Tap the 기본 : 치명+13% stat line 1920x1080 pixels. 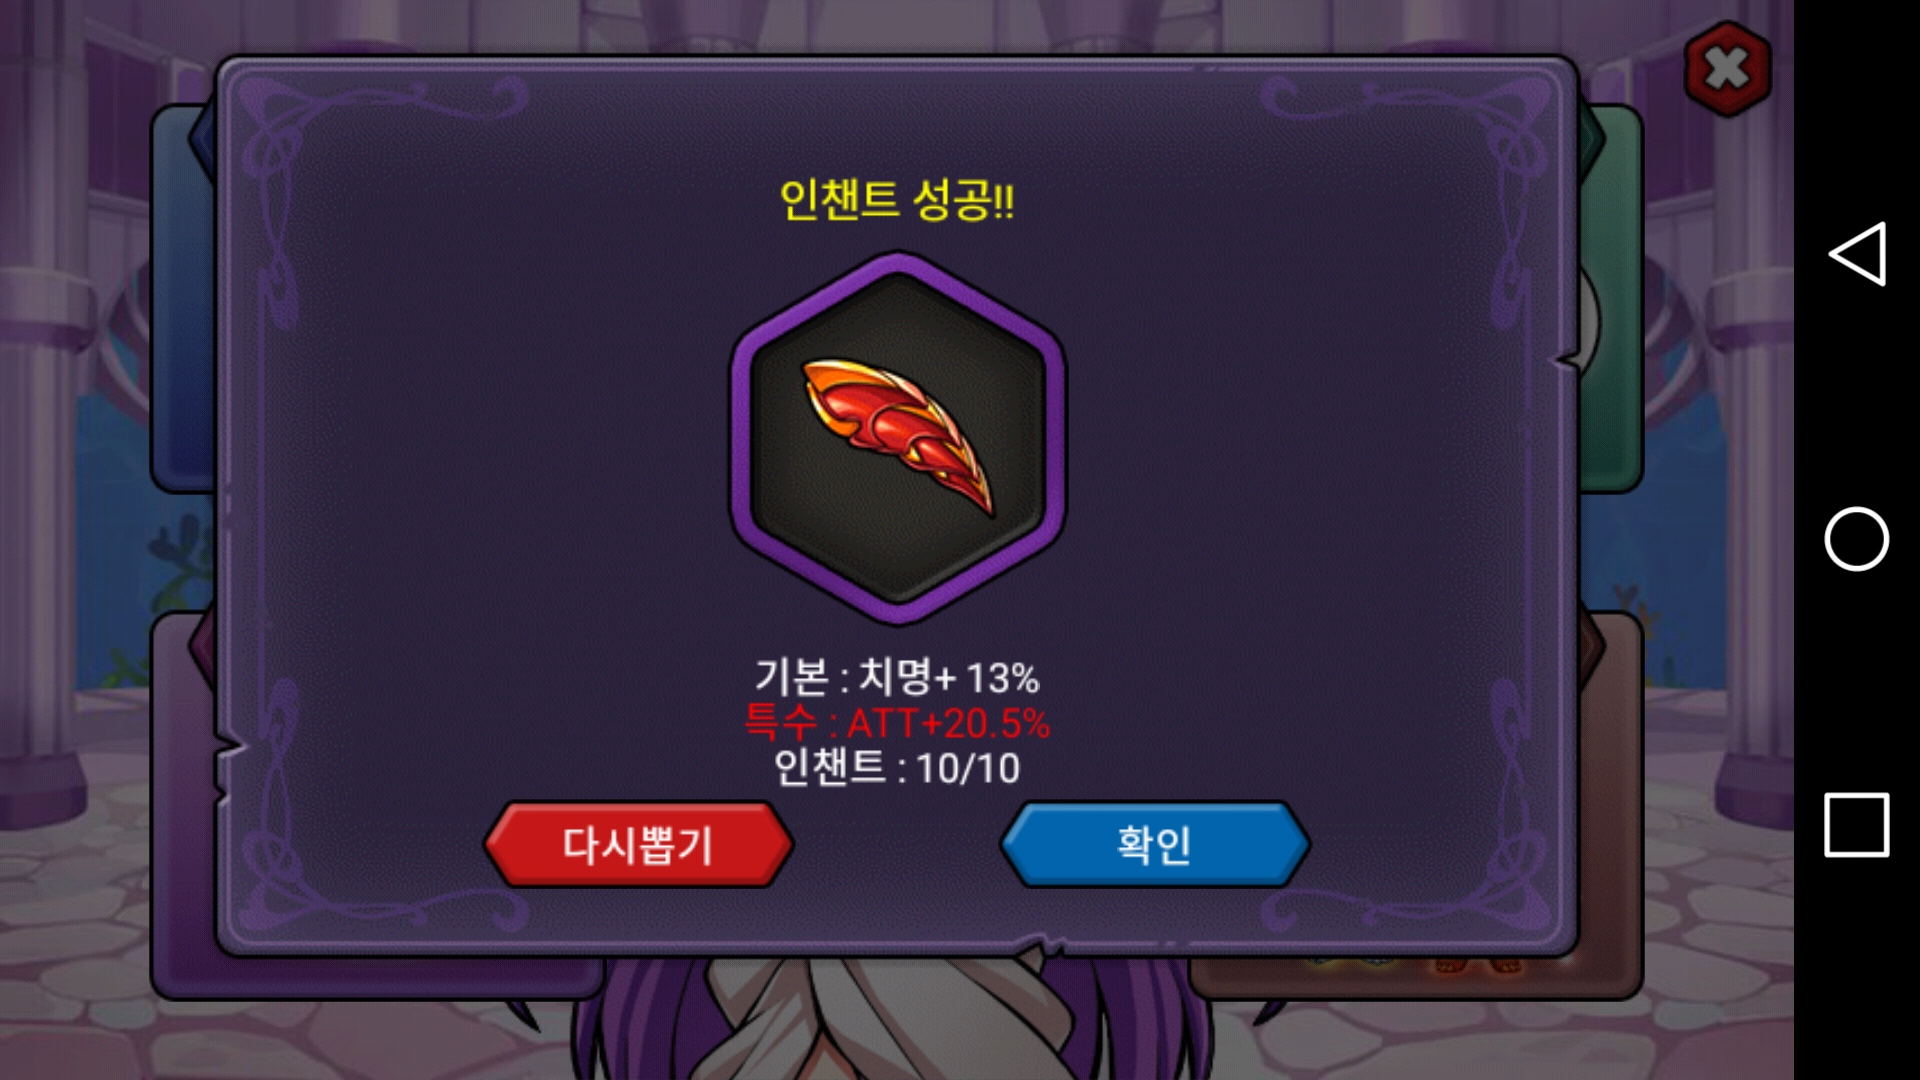pyautogui.click(x=897, y=677)
